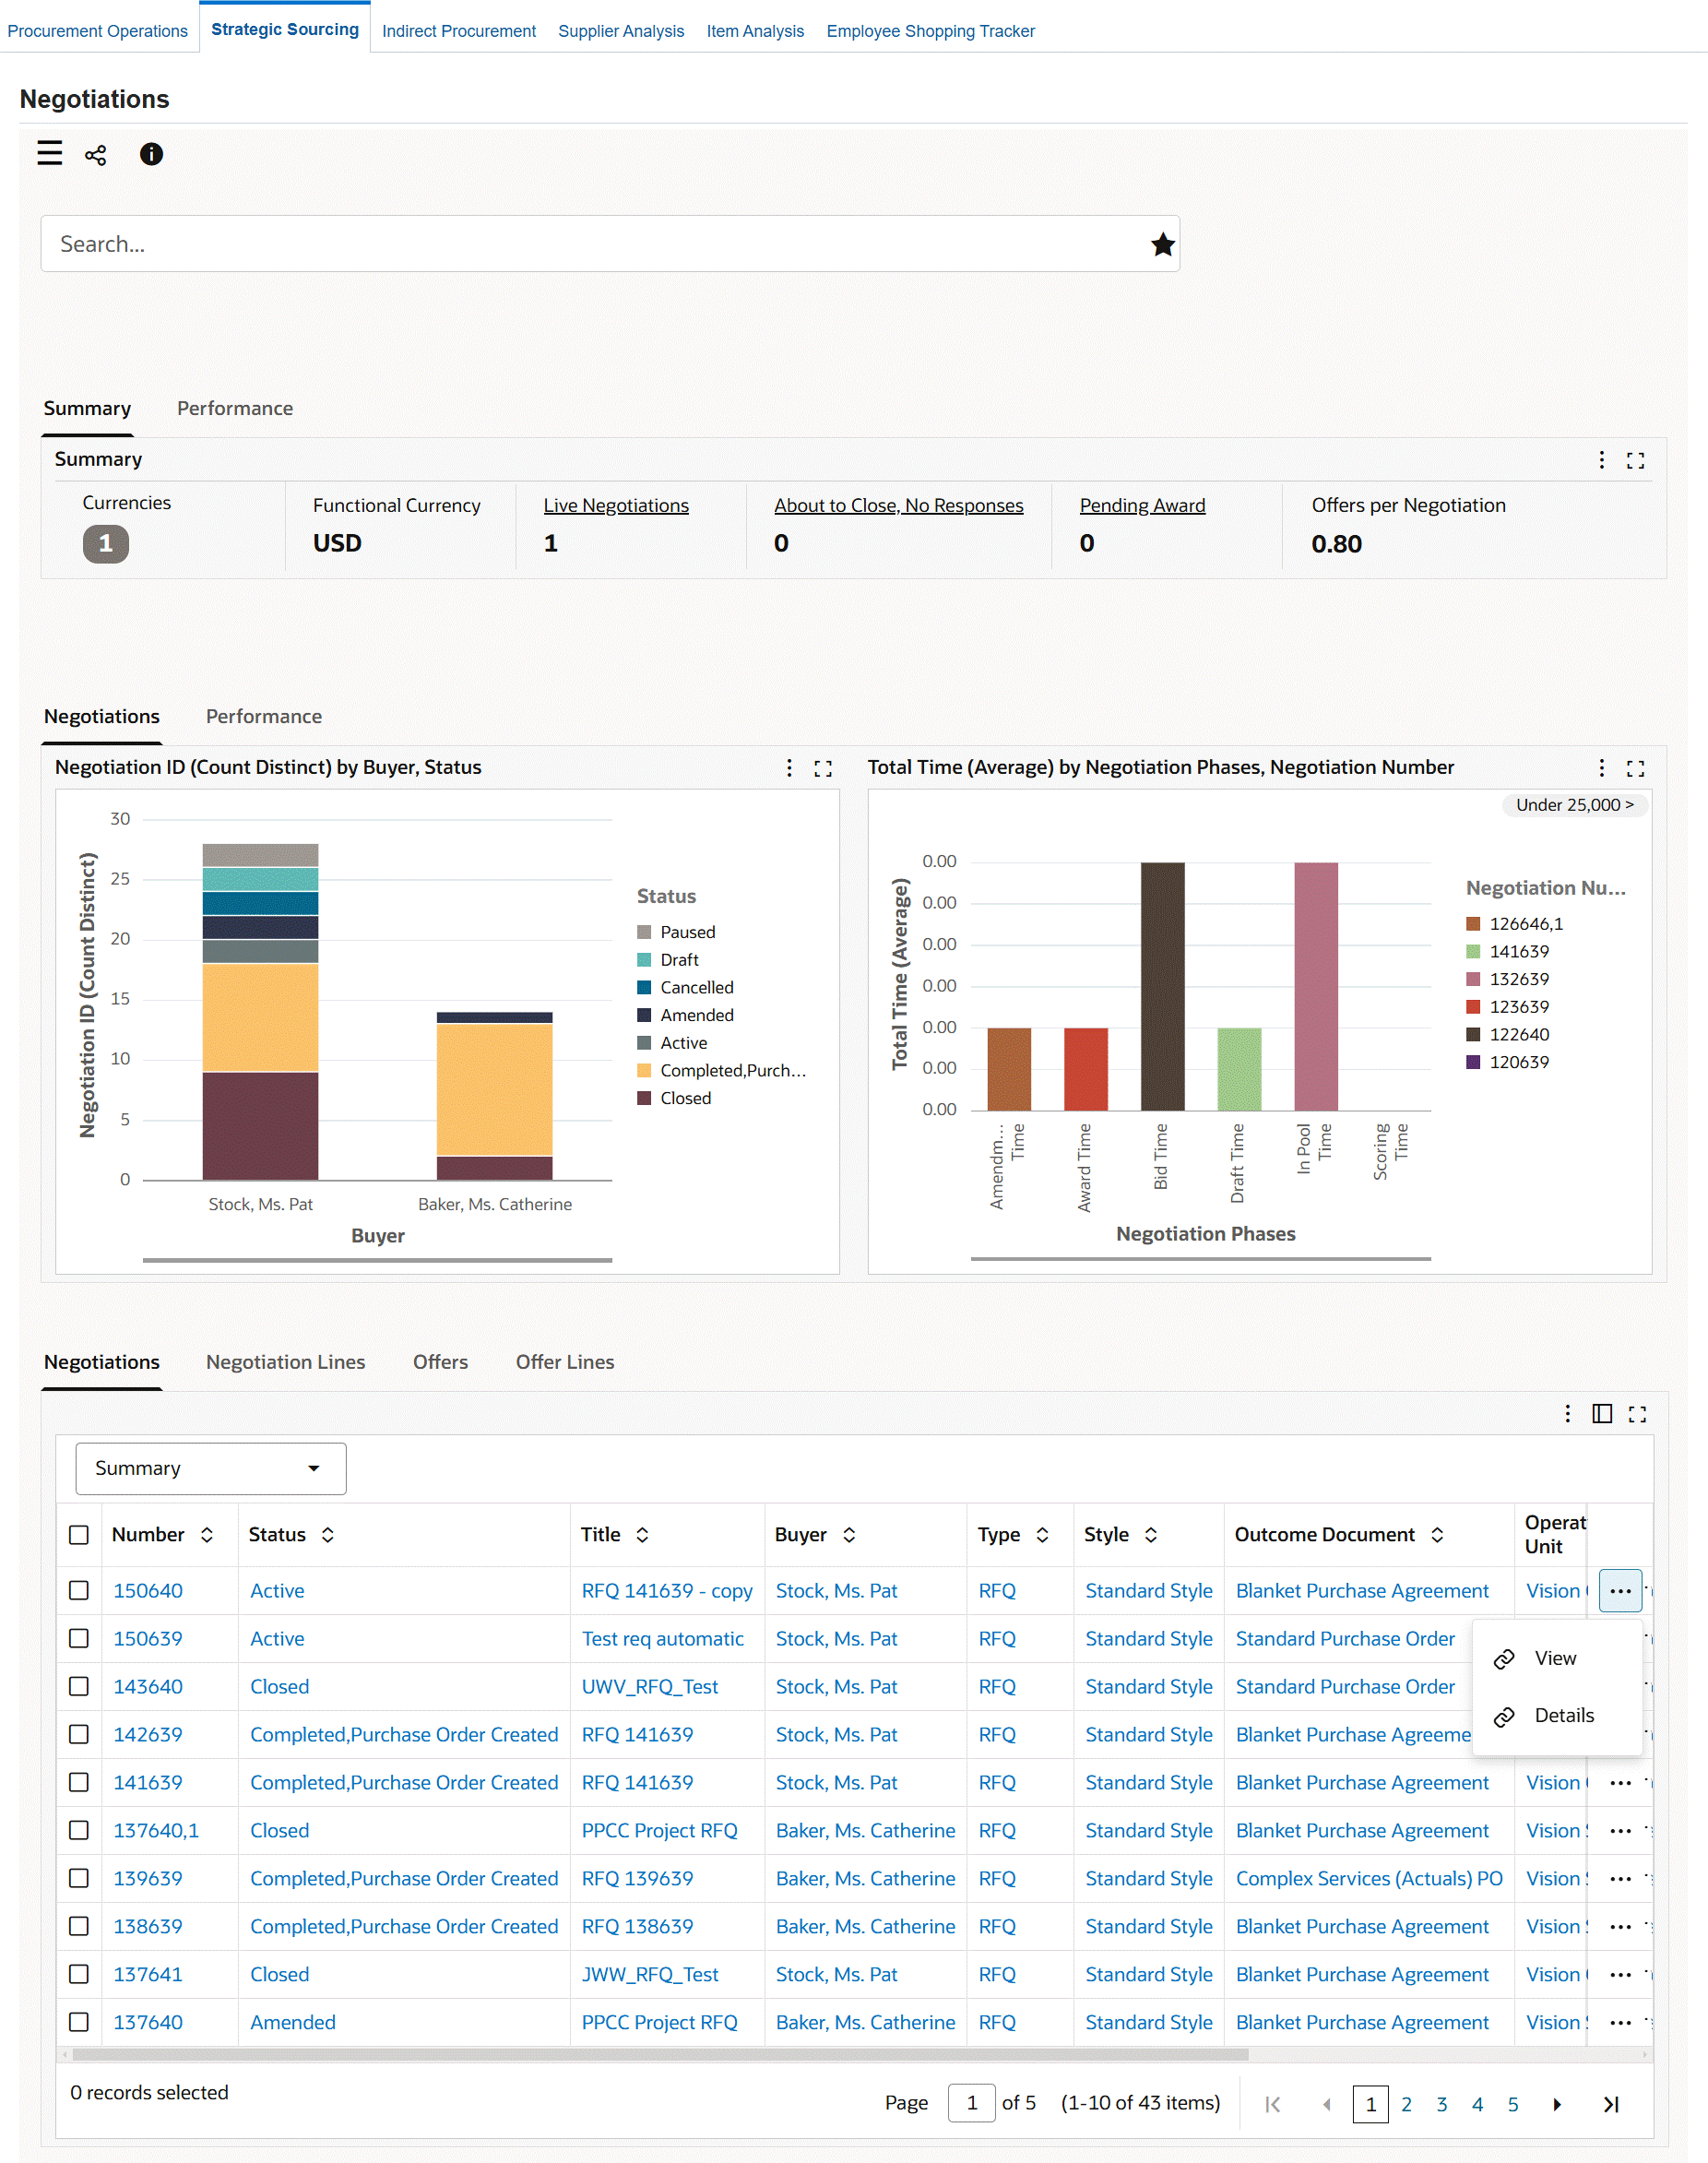Sort by the Status column
Viewport: 1708px width, 2163px height.
coord(328,1535)
